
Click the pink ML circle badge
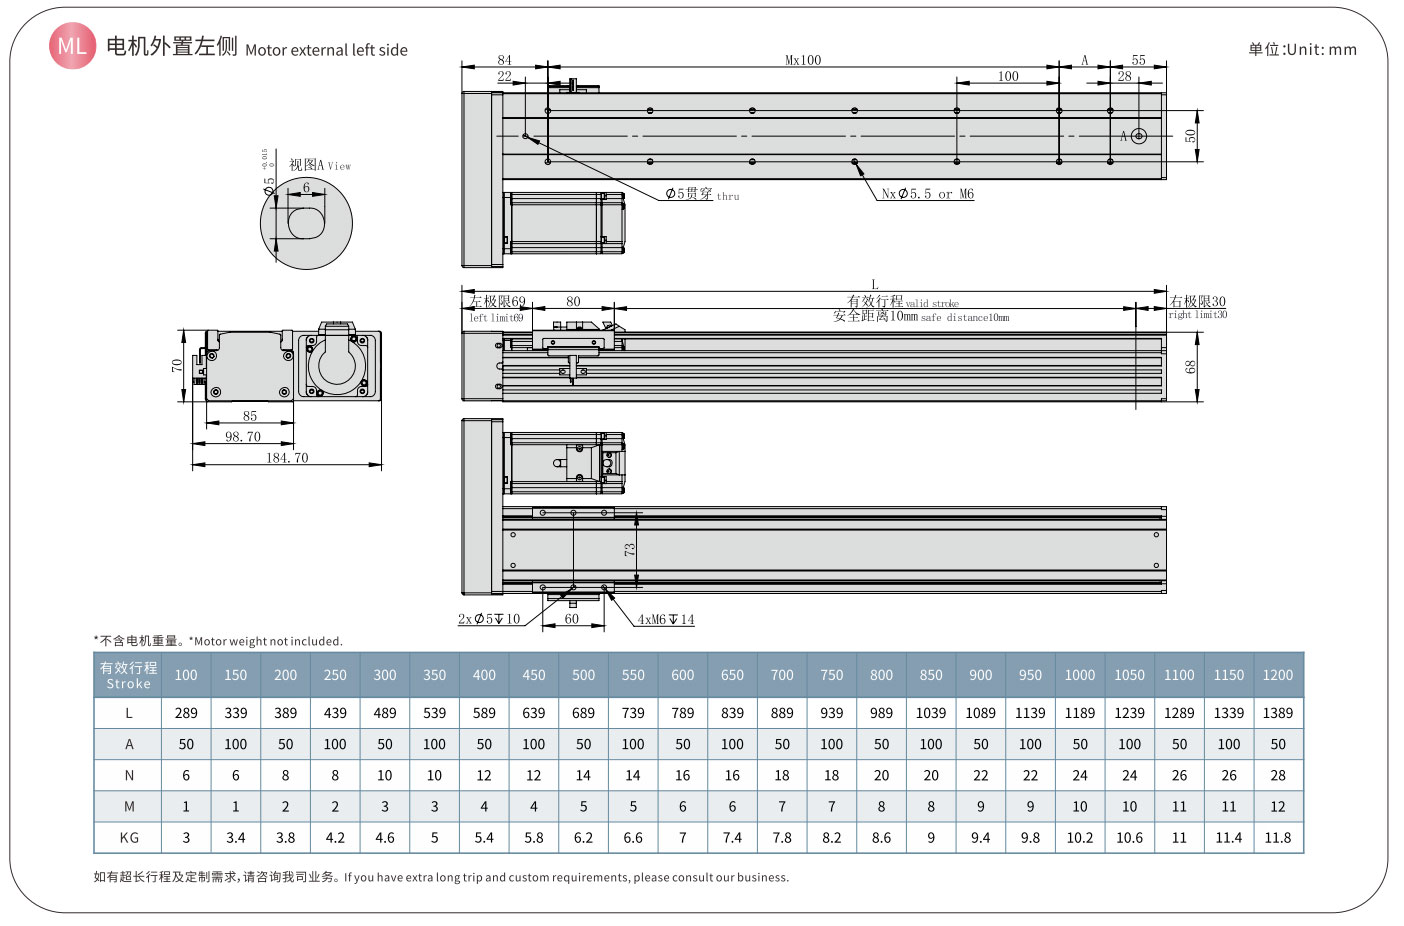72,46
